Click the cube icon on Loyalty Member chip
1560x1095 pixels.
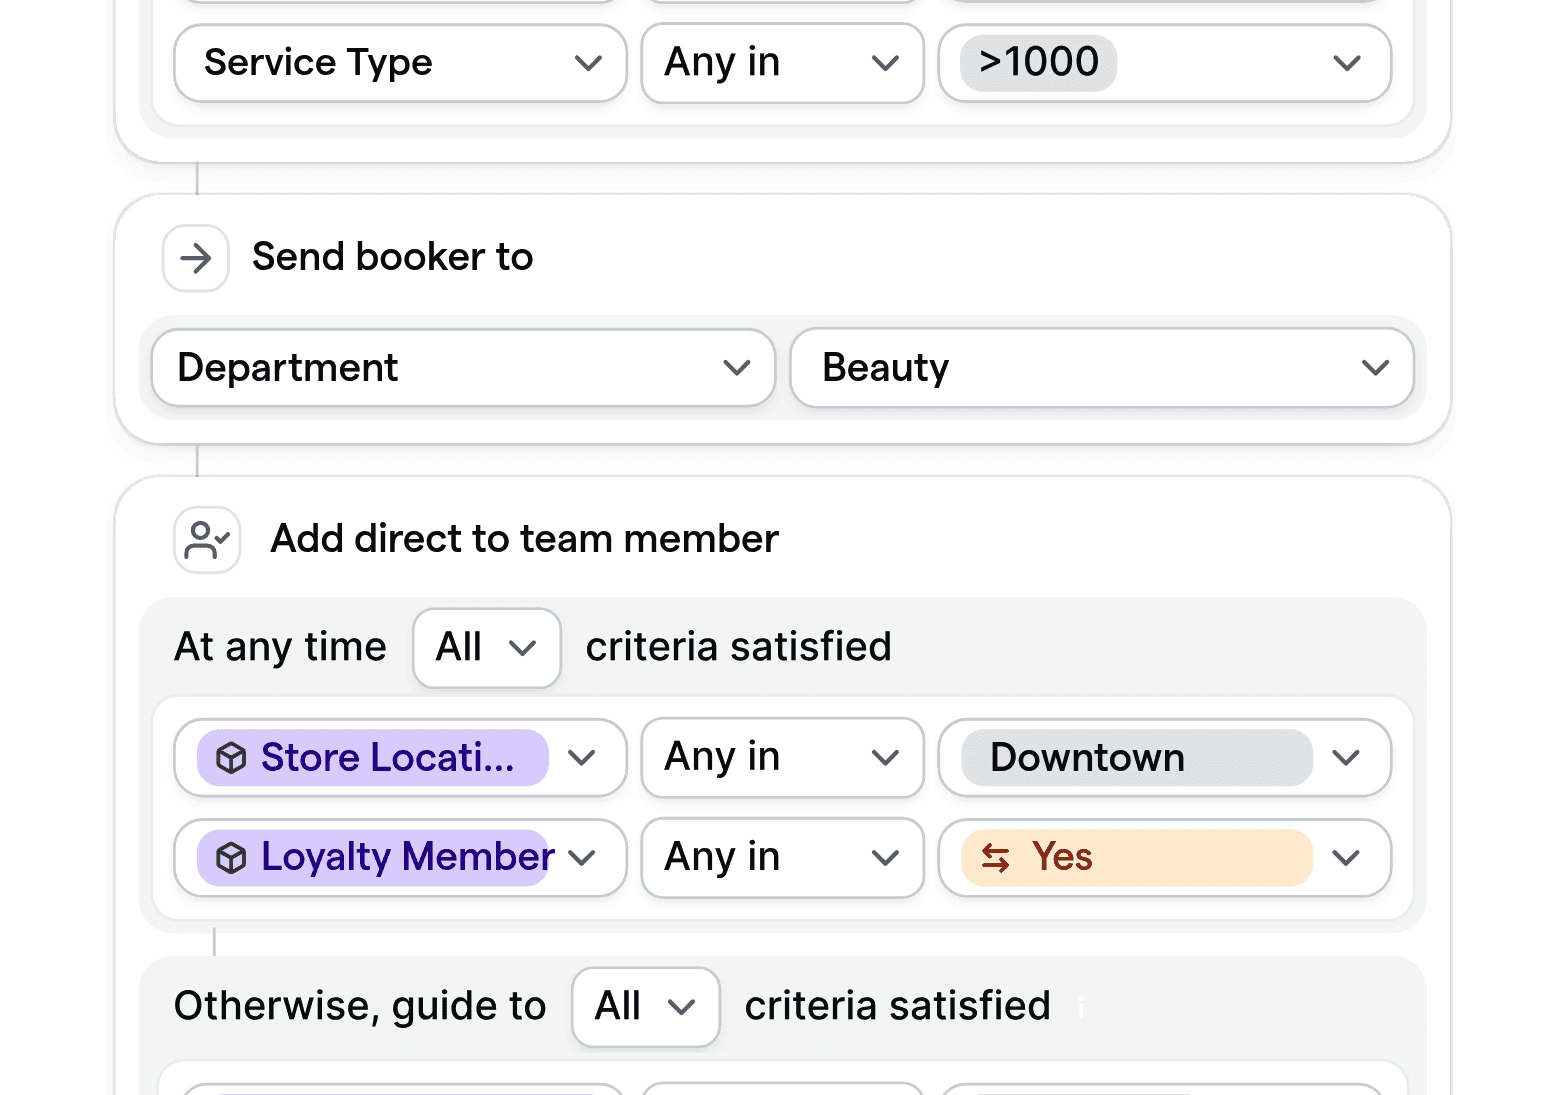tap(232, 857)
